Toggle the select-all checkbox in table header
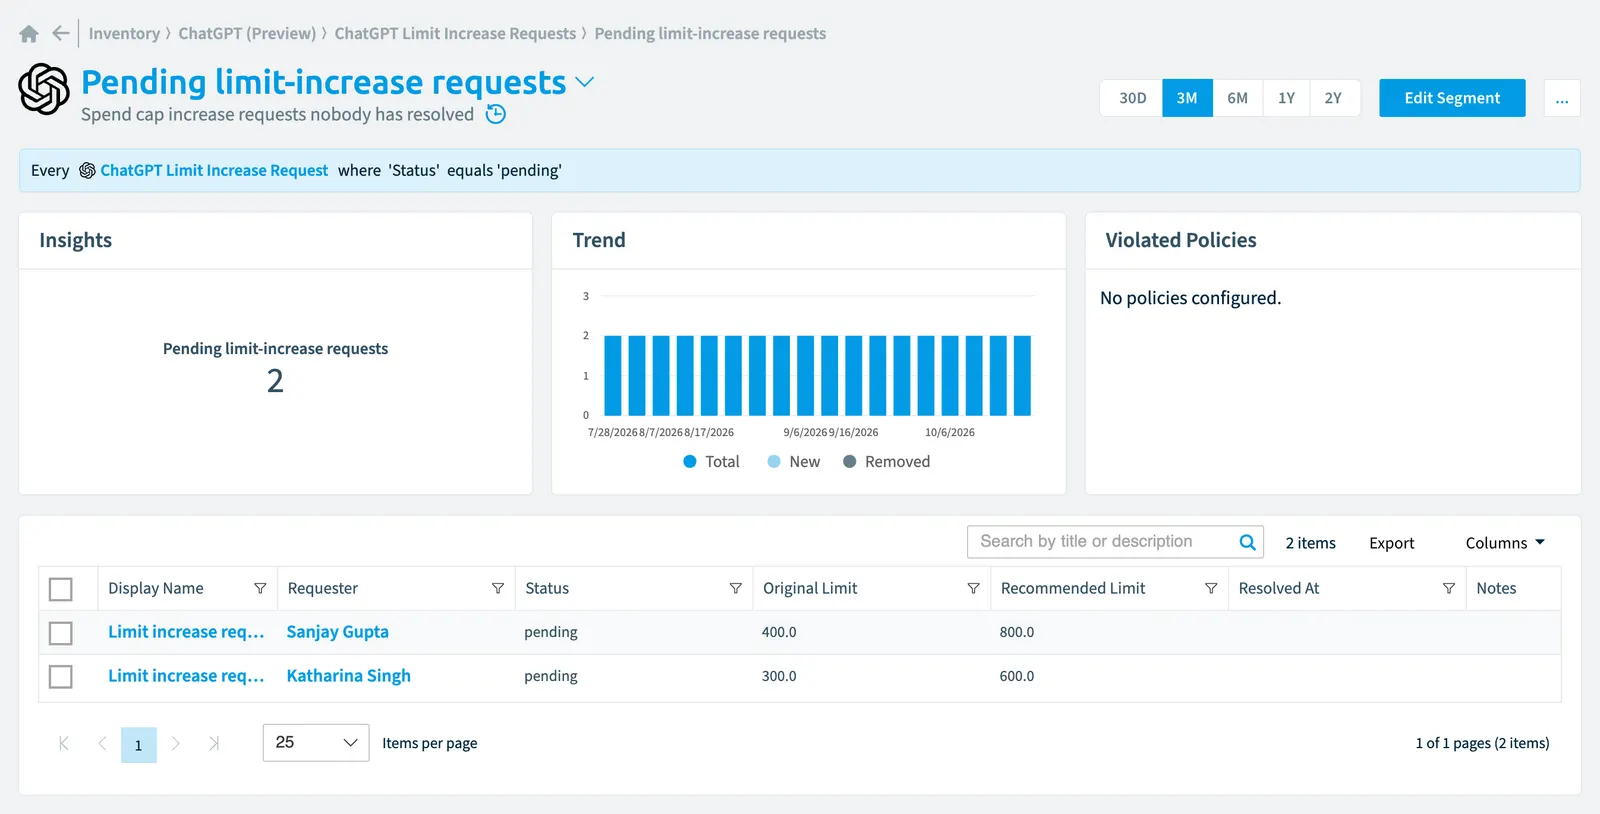 (61, 589)
